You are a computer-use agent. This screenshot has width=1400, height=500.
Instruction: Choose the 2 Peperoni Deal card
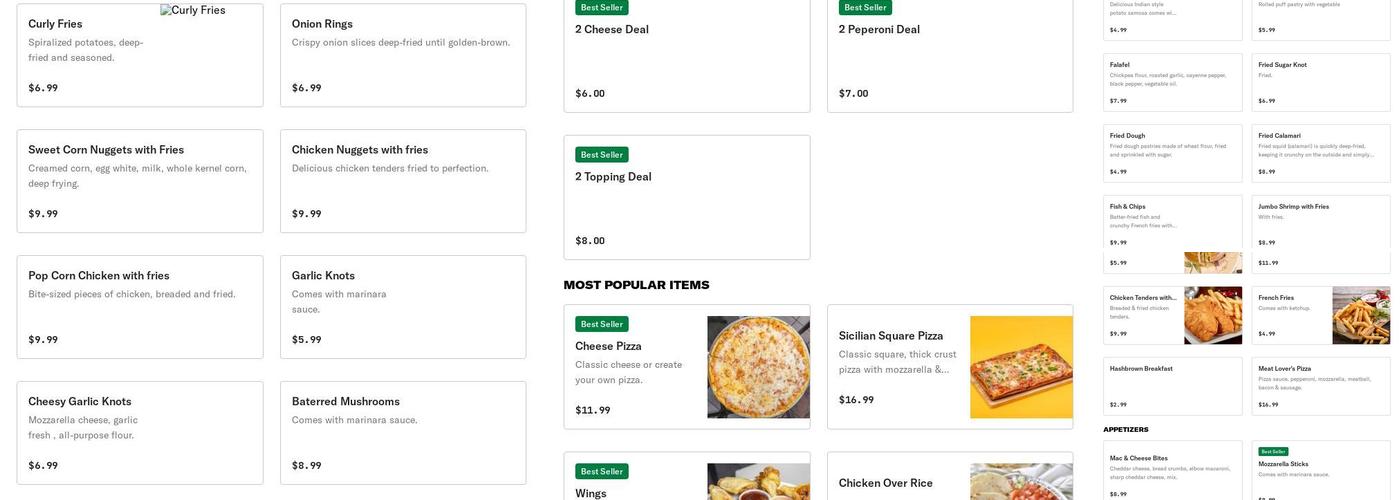click(949, 55)
